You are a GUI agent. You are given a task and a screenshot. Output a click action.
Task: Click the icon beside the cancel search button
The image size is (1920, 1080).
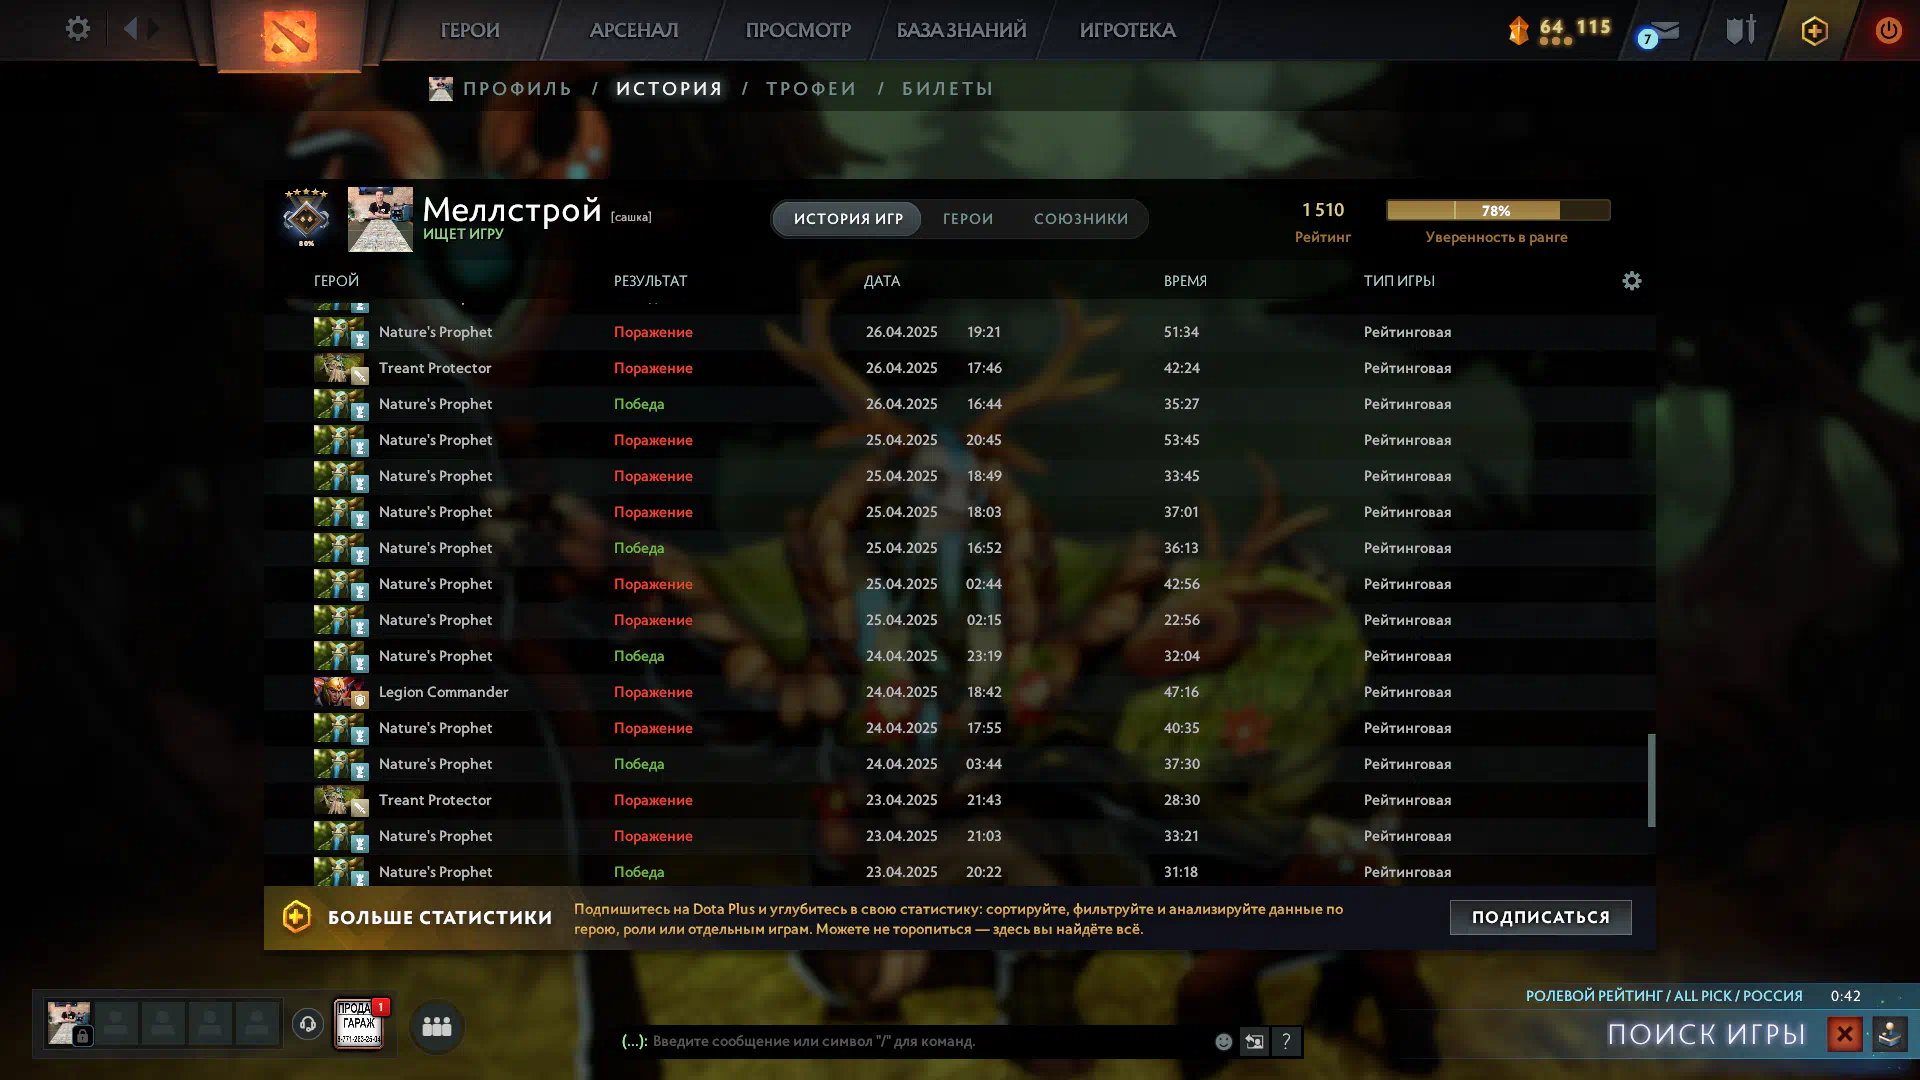pos(1890,1034)
